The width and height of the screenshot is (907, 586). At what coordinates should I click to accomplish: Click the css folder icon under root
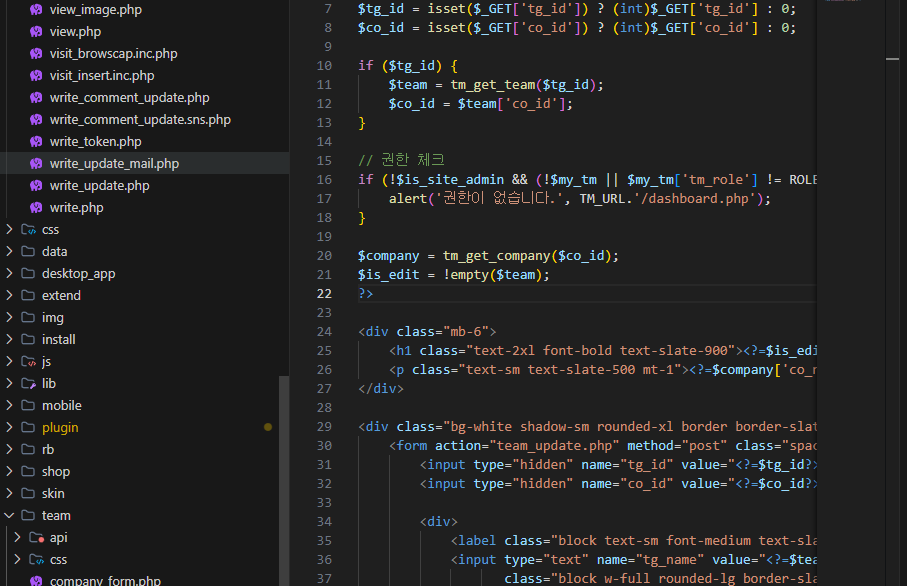(x=27, y=230)
